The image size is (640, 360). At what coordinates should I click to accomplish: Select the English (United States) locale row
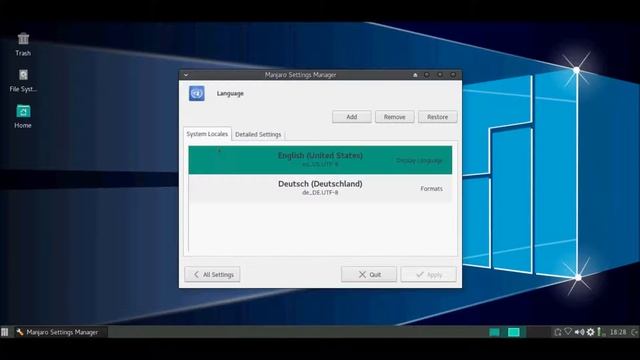click(x=320, y=160)
